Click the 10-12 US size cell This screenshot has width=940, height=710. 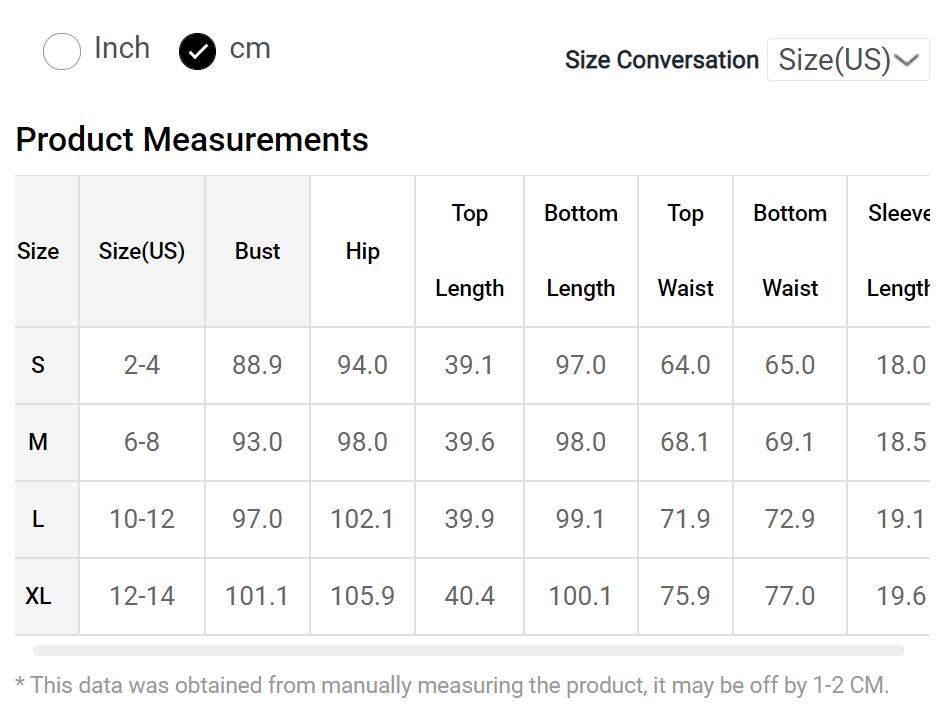[142, 519]
